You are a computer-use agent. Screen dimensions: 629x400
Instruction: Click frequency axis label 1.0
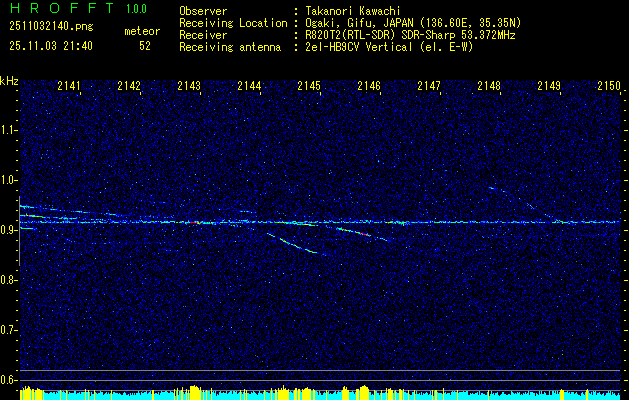(x=8, y=180)
